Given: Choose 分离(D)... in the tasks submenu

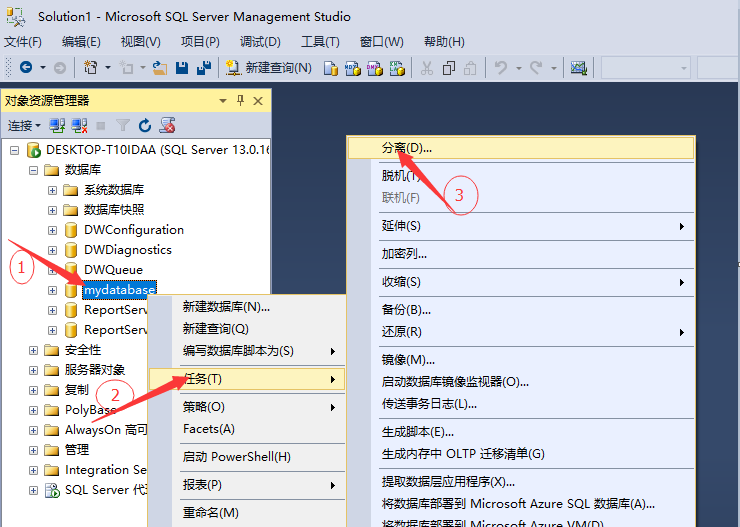Looking at the screenshot, I should point(521,148).
